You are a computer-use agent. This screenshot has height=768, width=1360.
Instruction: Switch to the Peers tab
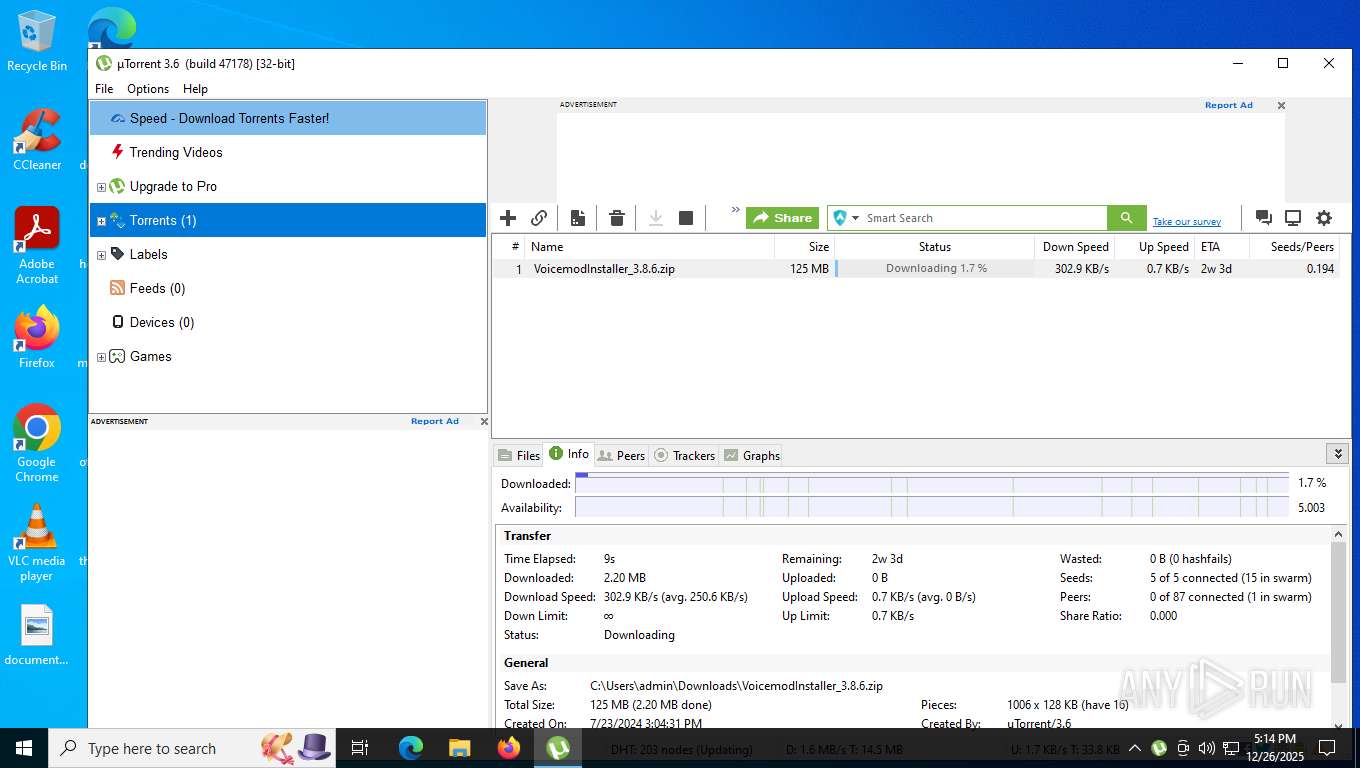tap(620, 455)
